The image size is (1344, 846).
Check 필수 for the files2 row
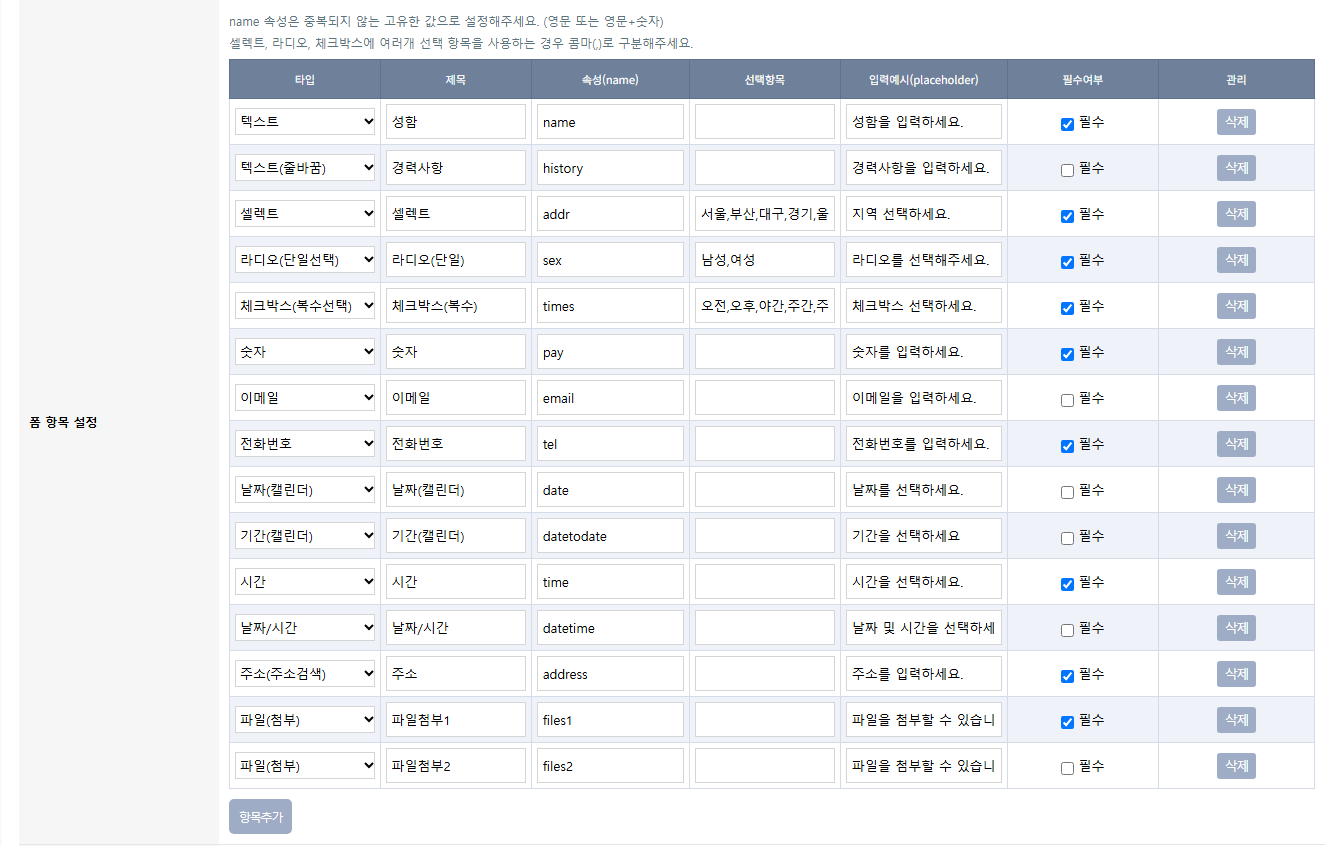(x=1067, y=768)
